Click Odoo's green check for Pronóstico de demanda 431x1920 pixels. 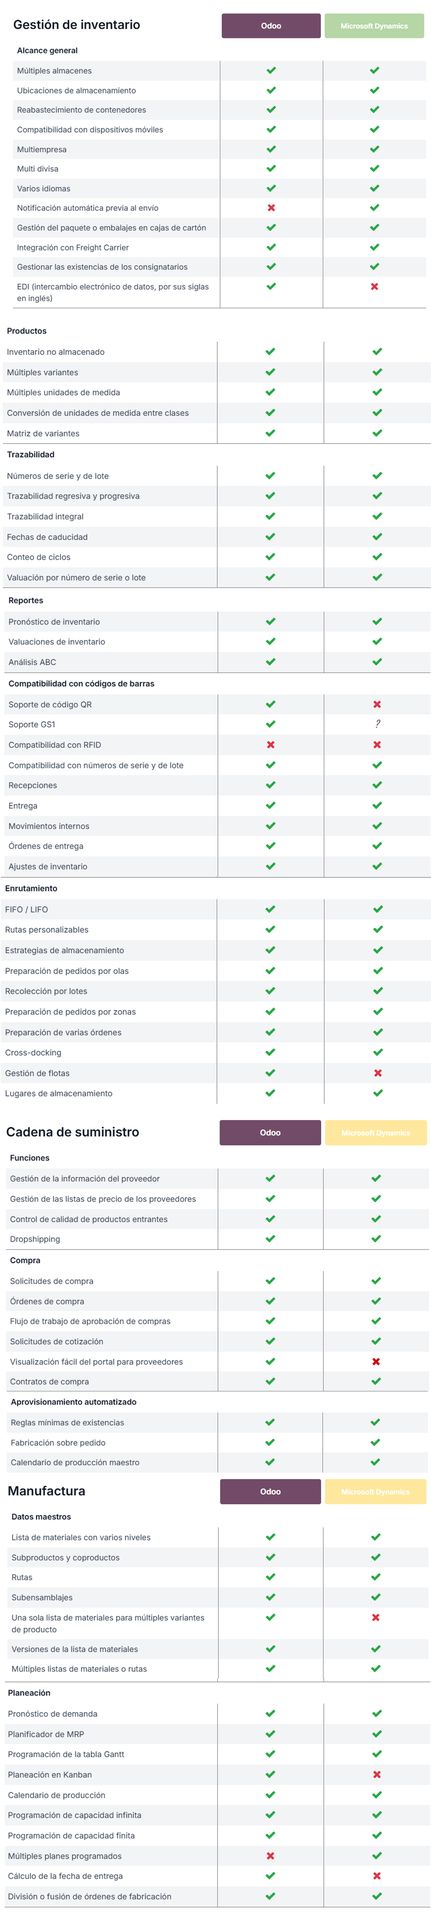click(270, 1713)
